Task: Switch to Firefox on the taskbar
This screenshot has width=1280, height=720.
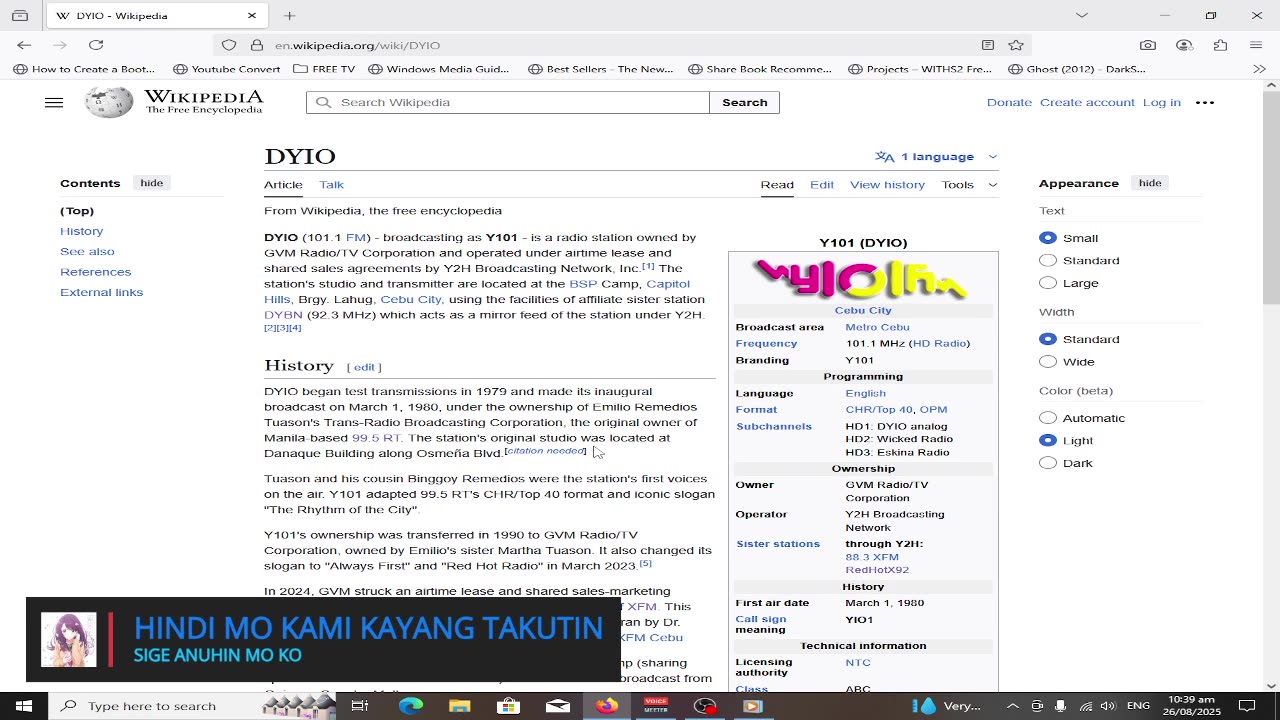Action: 607,706
